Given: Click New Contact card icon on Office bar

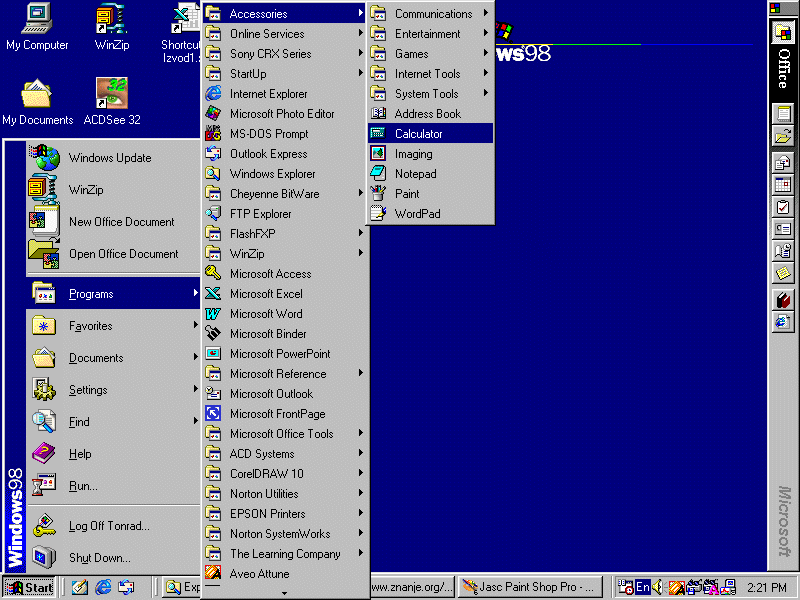Looking at the screenshot, I should [783, 229].
